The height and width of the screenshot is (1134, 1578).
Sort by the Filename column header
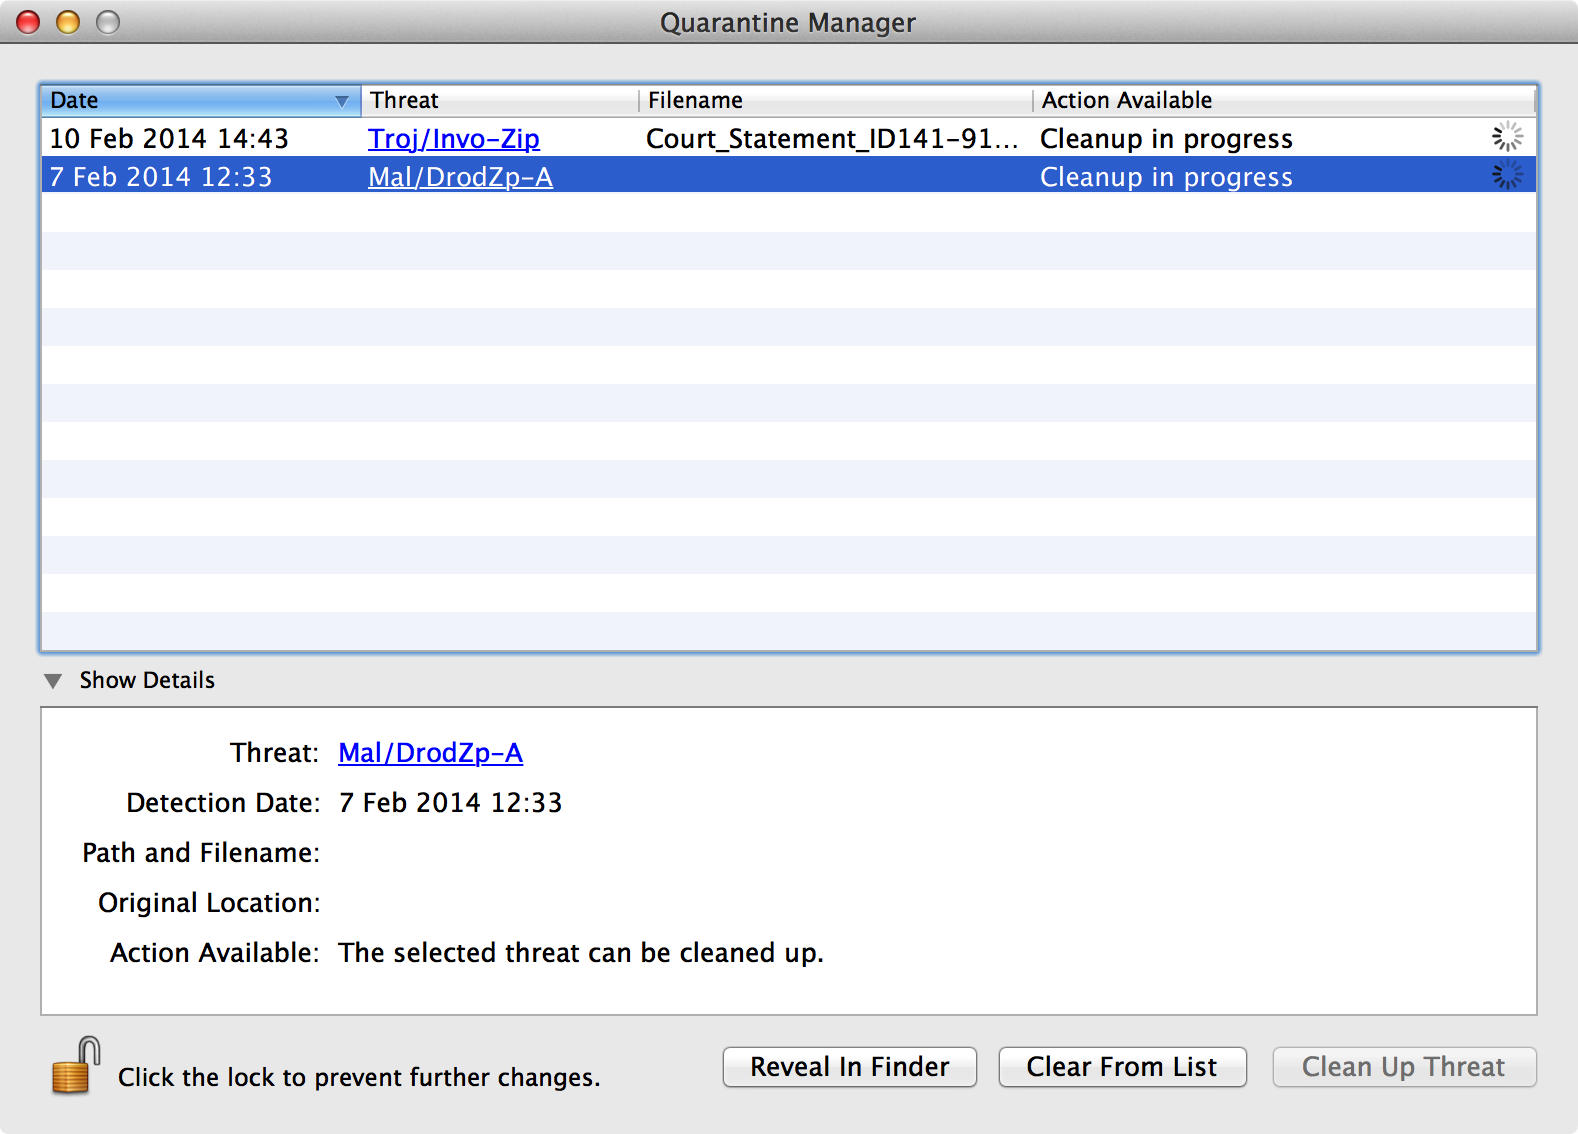click(835, 100)
